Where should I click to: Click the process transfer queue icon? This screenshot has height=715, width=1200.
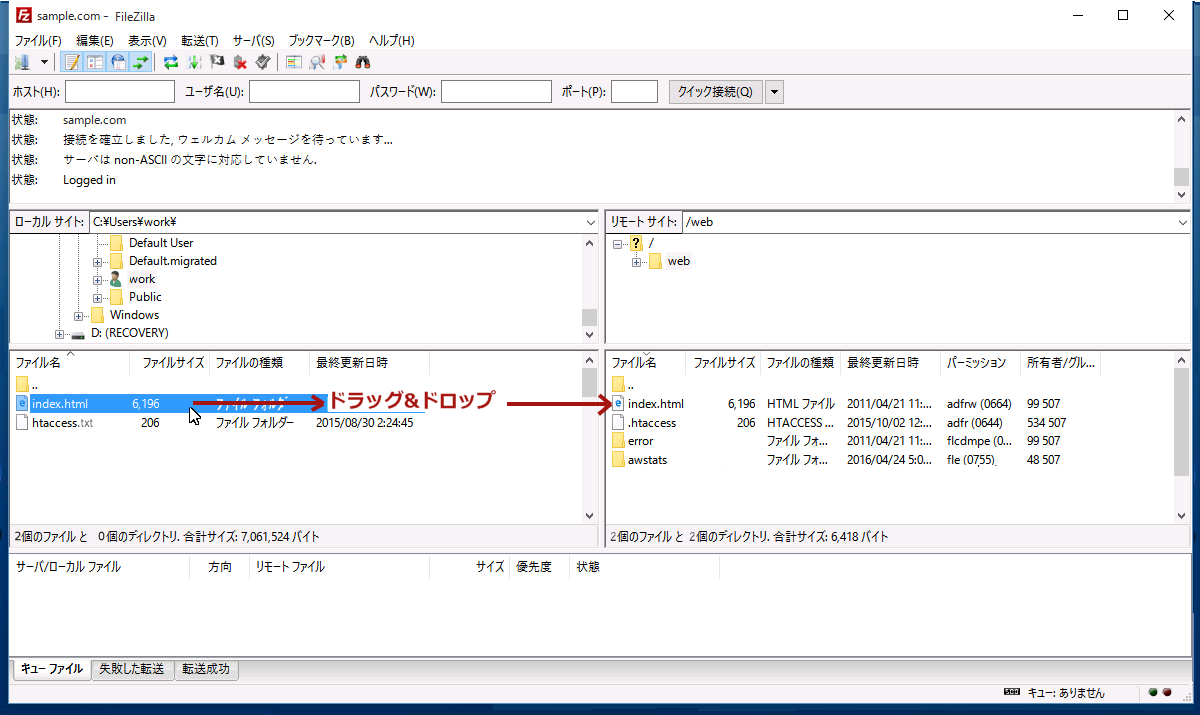click(194, 62)
